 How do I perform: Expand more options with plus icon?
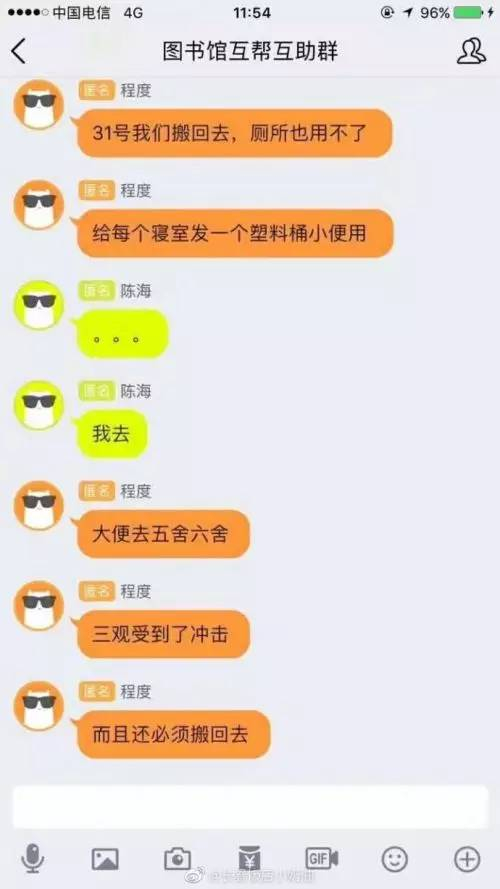point(467,859)
